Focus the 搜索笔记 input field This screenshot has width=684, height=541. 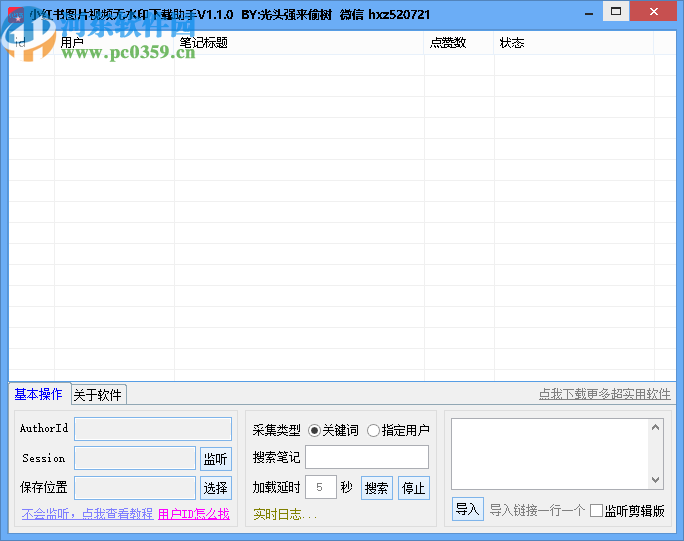click(x=367, y=457)
